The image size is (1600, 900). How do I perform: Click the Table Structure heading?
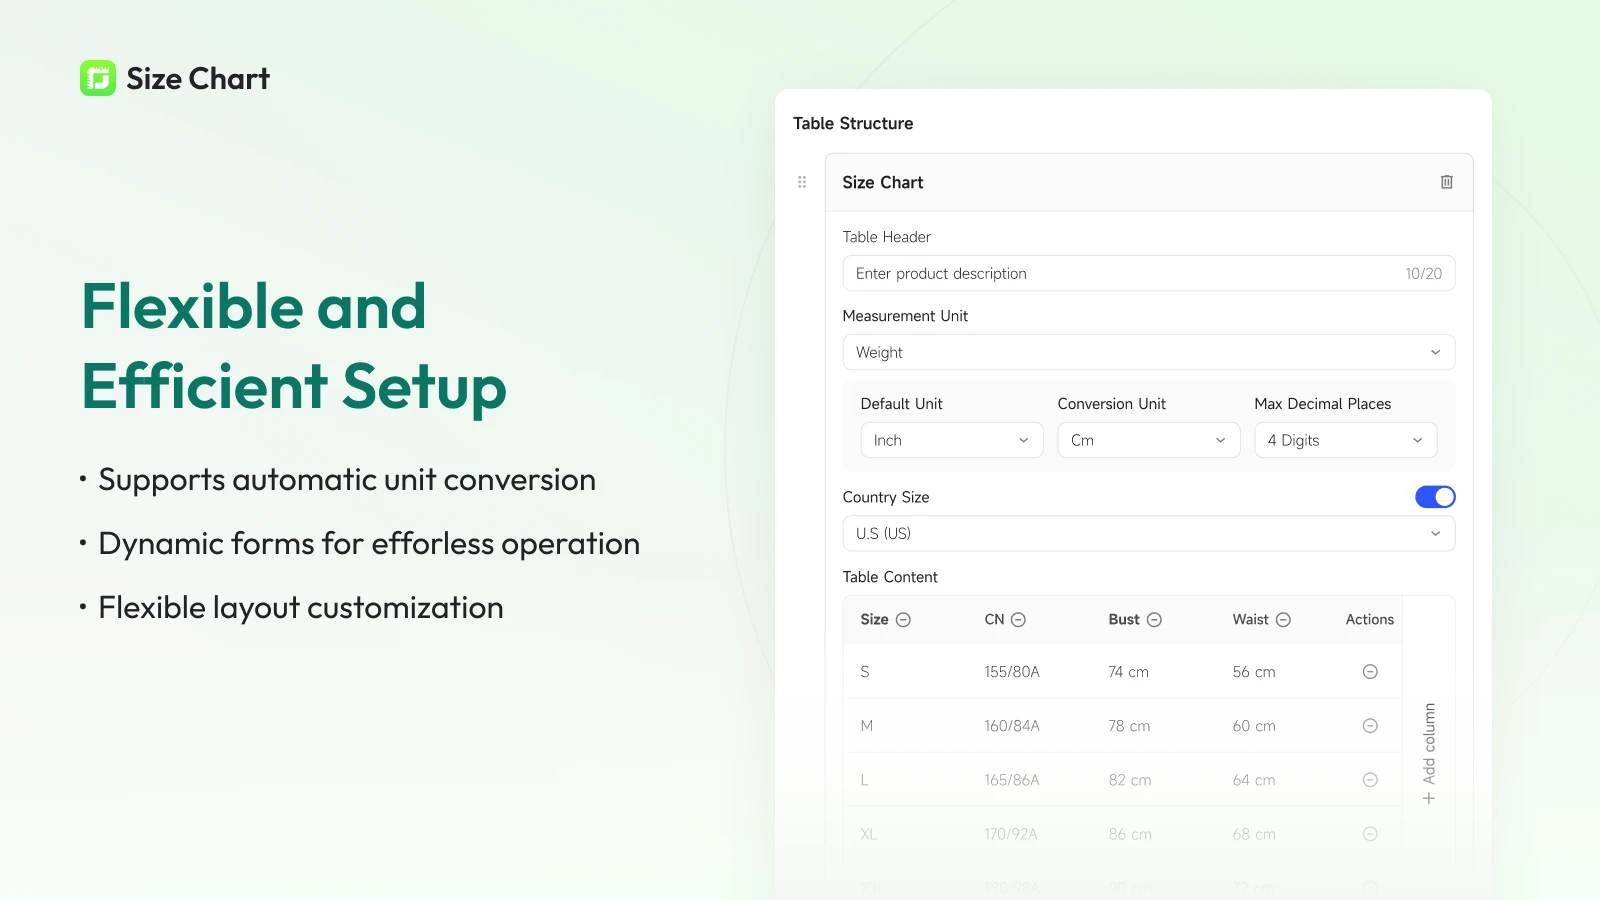click(x=853, y=123)
